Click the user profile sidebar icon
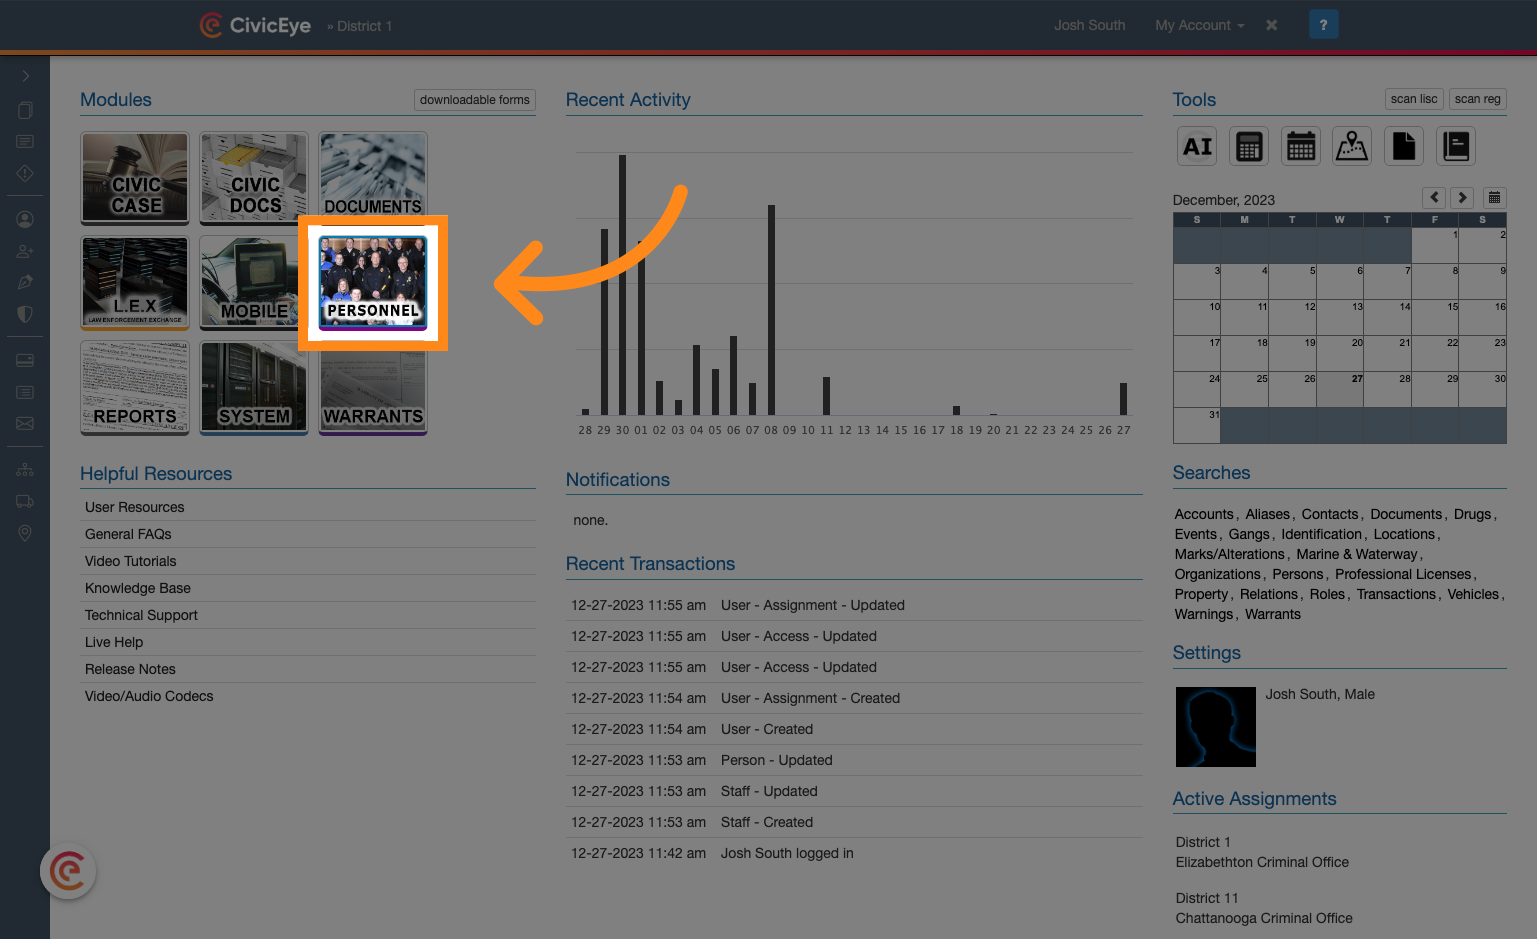 coord(25,219)
